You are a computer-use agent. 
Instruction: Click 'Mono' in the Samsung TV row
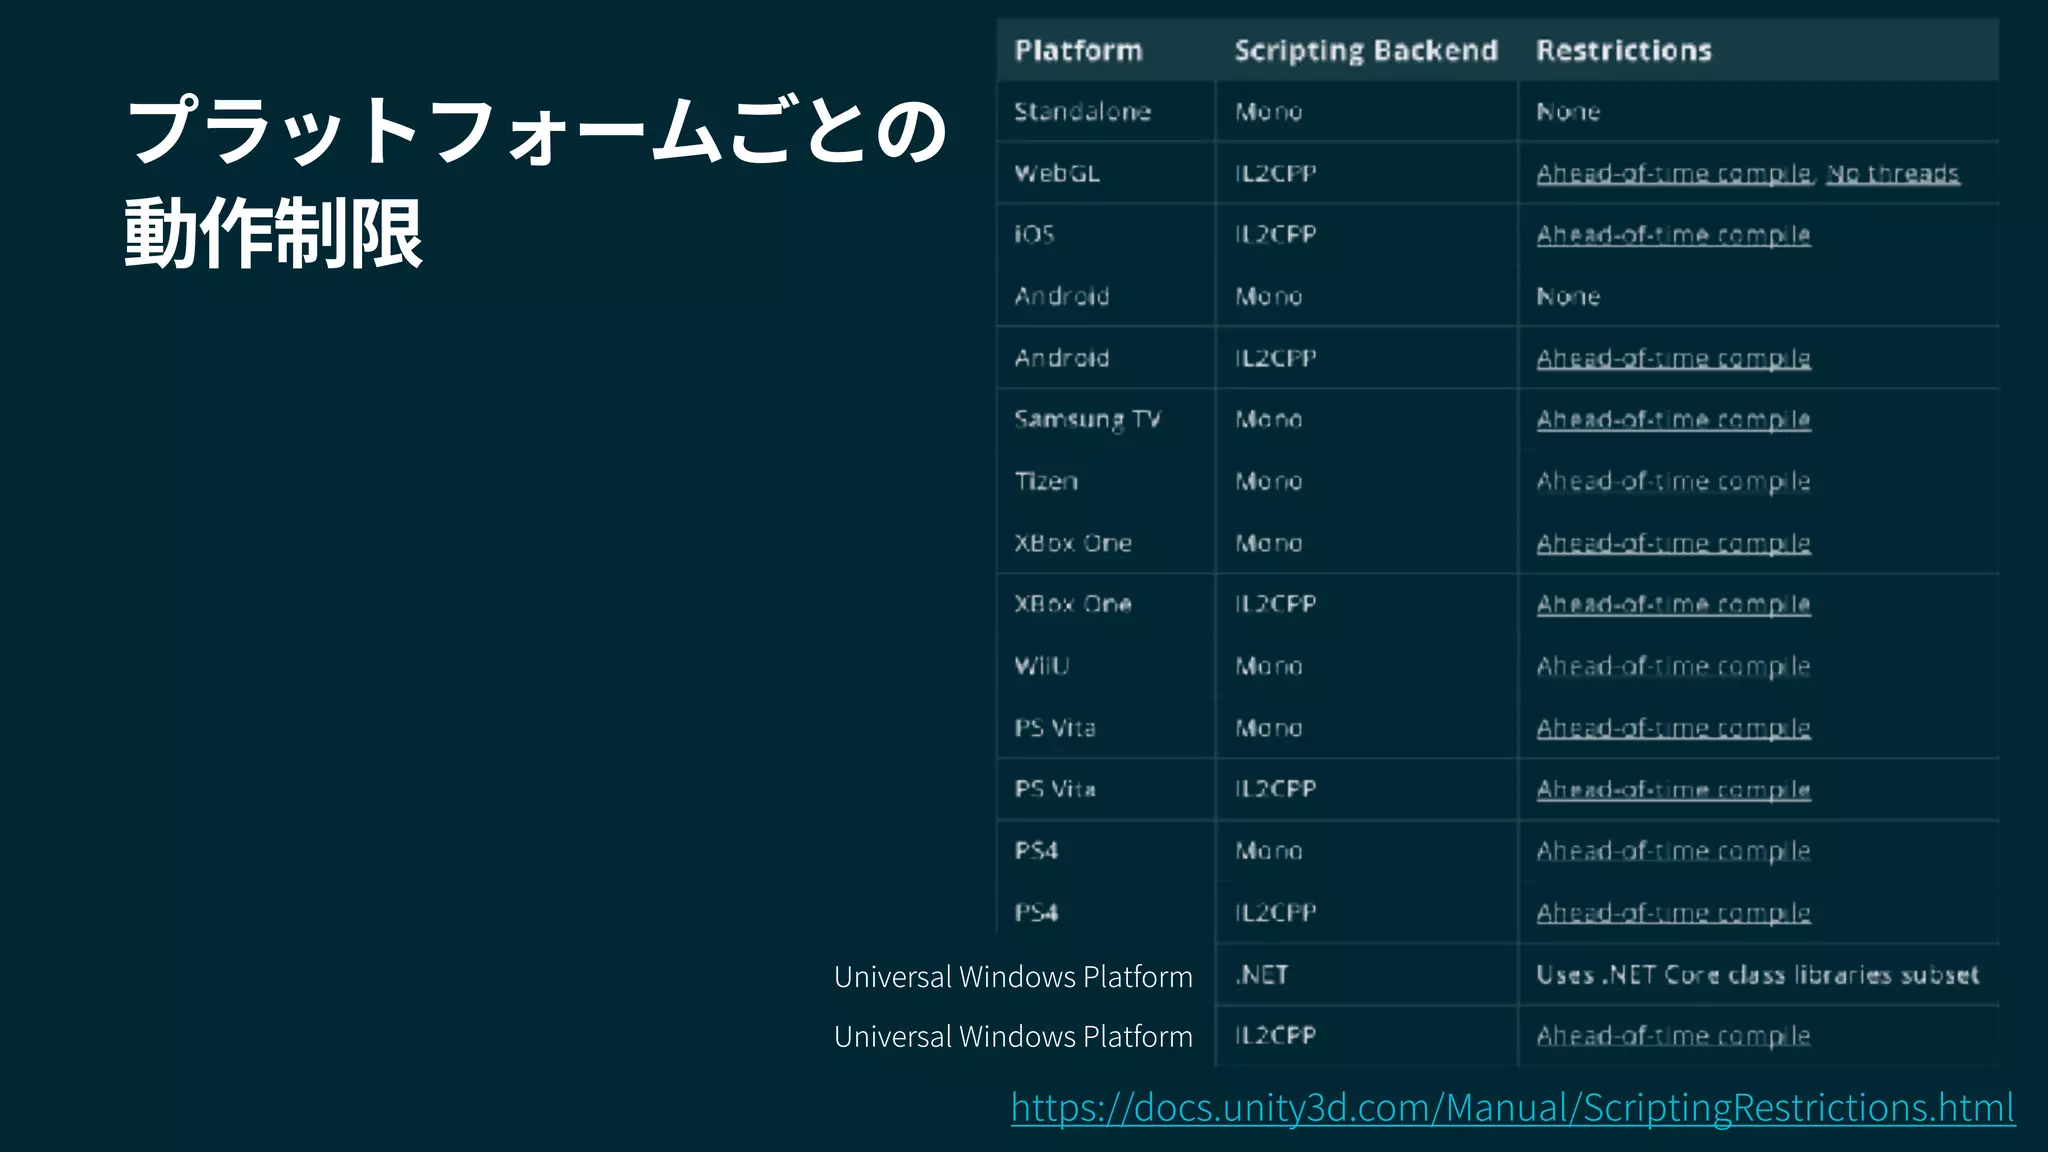pos(1269,420)
